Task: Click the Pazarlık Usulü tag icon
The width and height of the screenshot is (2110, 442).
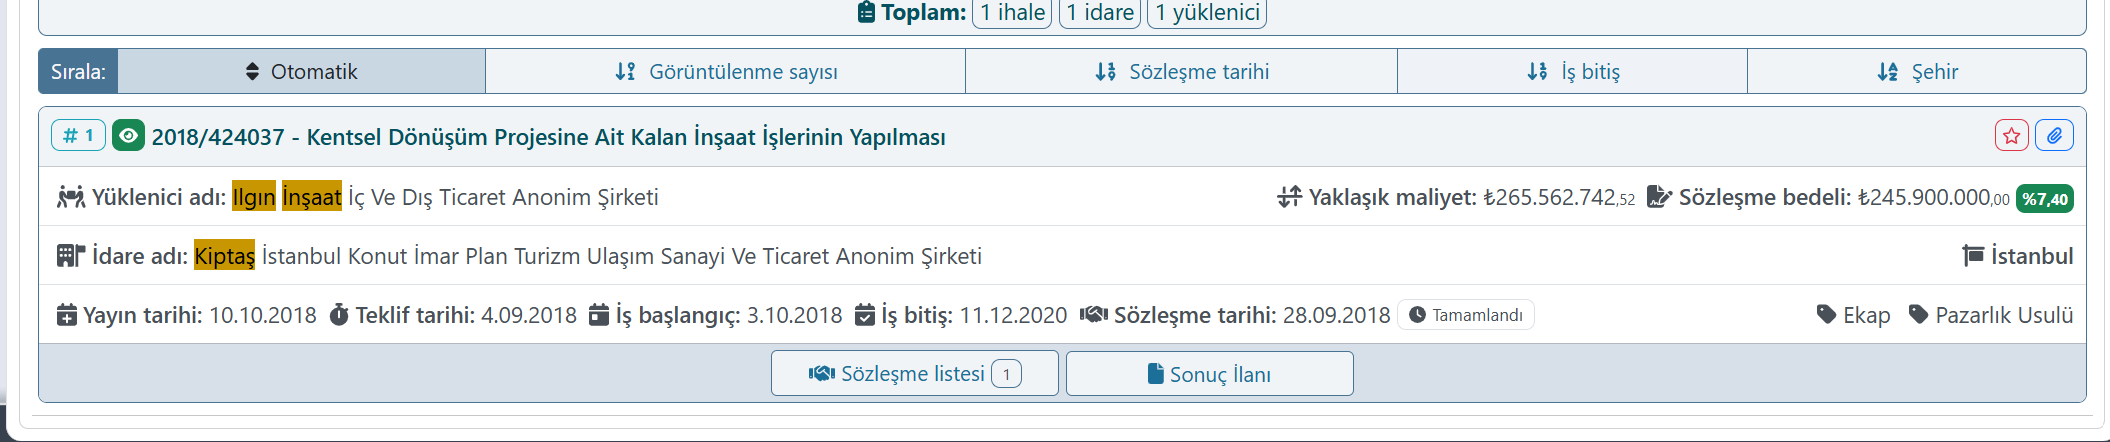Action: [1918, 315]
